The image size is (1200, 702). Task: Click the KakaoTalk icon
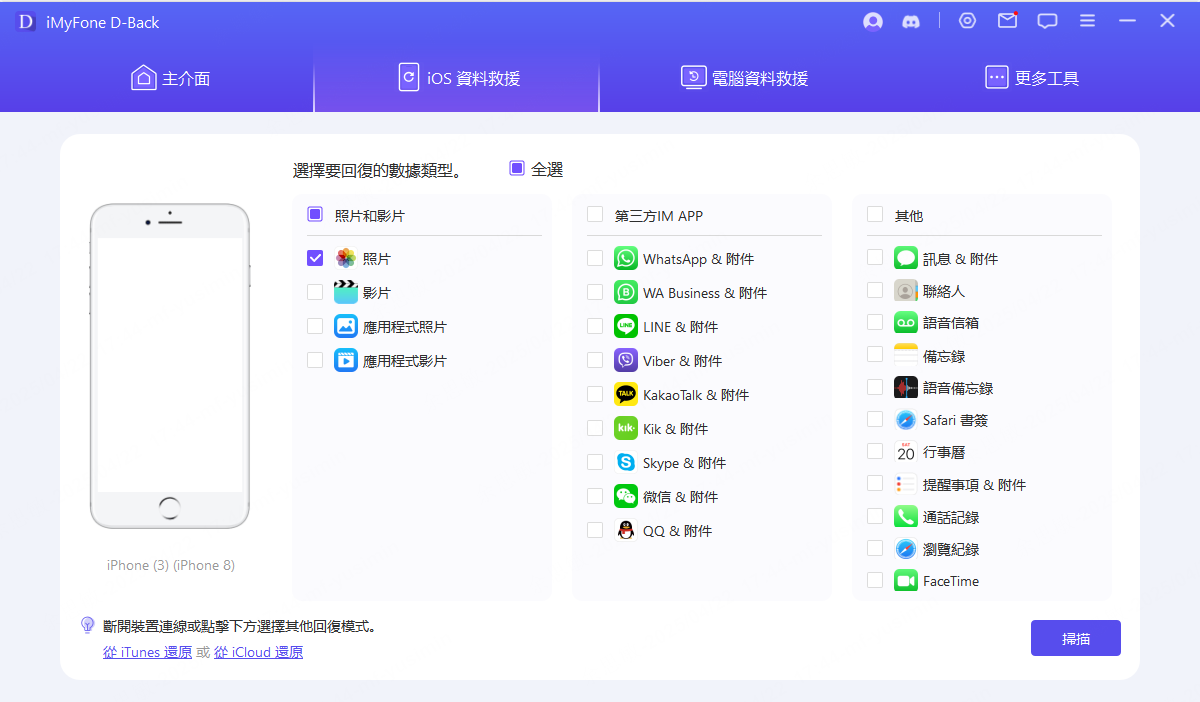pos(626,394)
